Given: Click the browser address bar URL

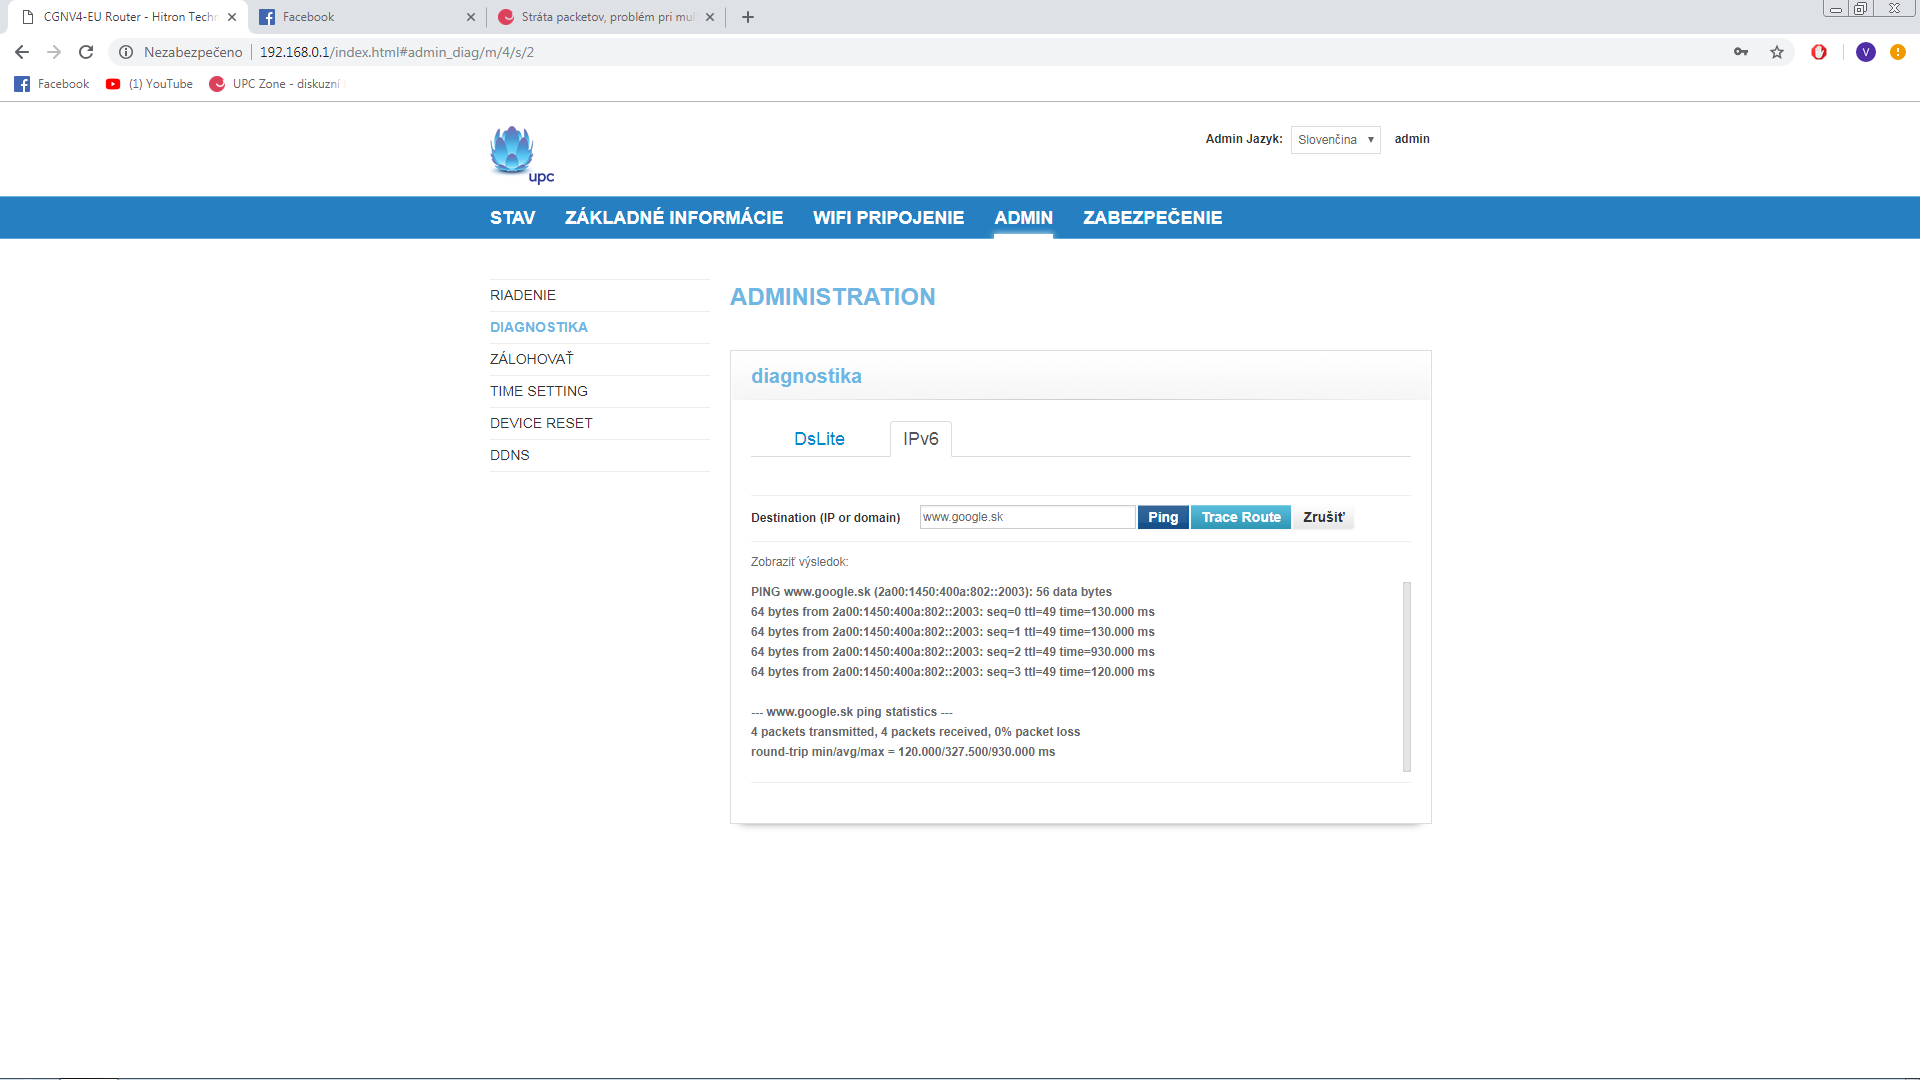Looking at the screenshot, I should [397, 52].
